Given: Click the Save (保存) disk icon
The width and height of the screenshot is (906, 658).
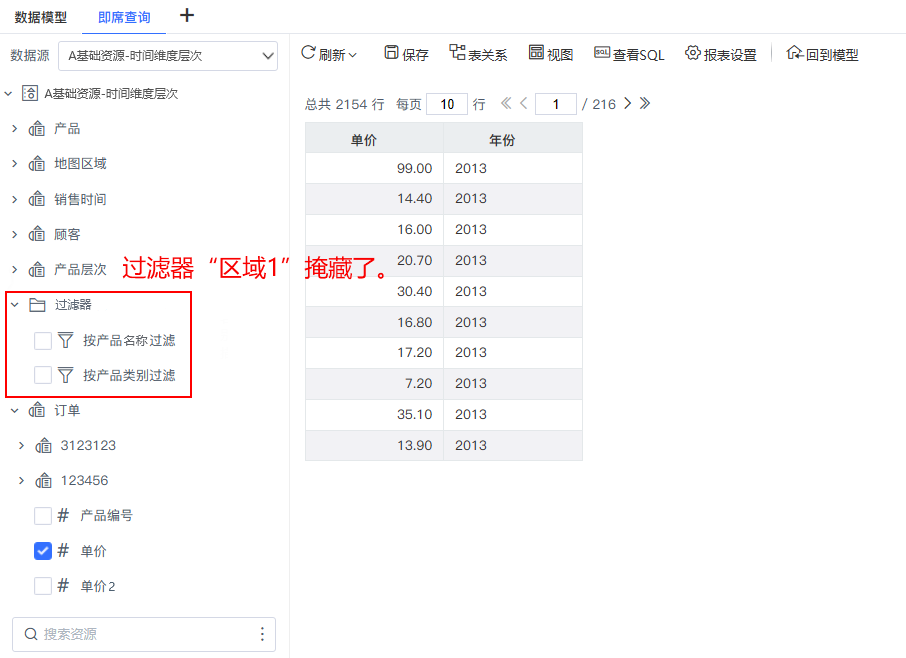Looking at the screenshot, I should [391, 53].
